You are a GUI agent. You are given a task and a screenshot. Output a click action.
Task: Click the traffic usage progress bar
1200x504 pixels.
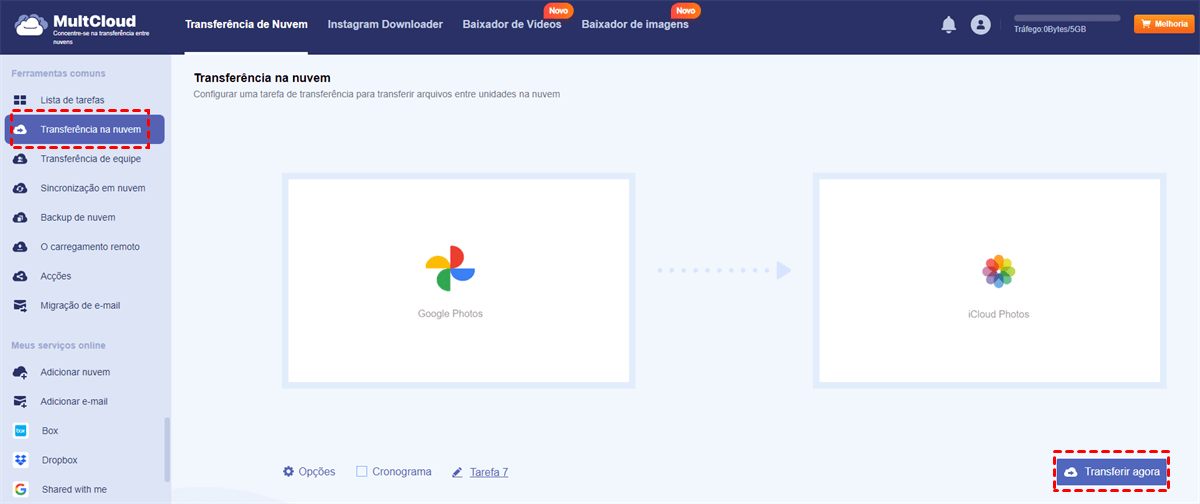pyautogui.click(x=1067, y=18)
